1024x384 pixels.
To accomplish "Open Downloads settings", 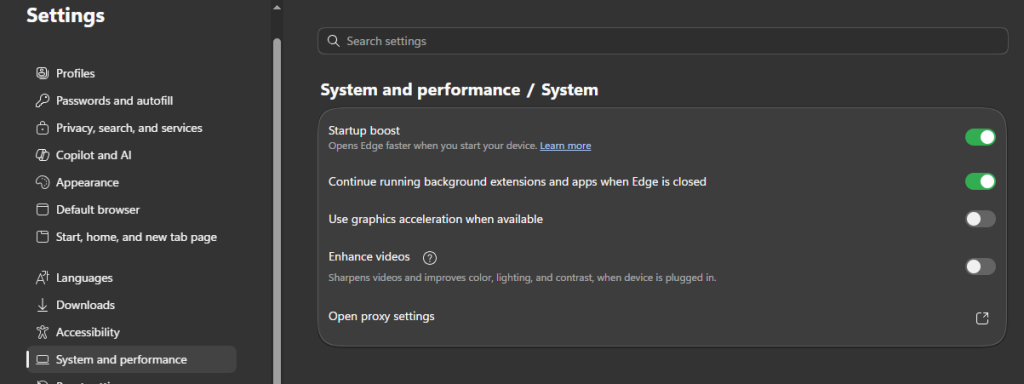I will 132,305.
